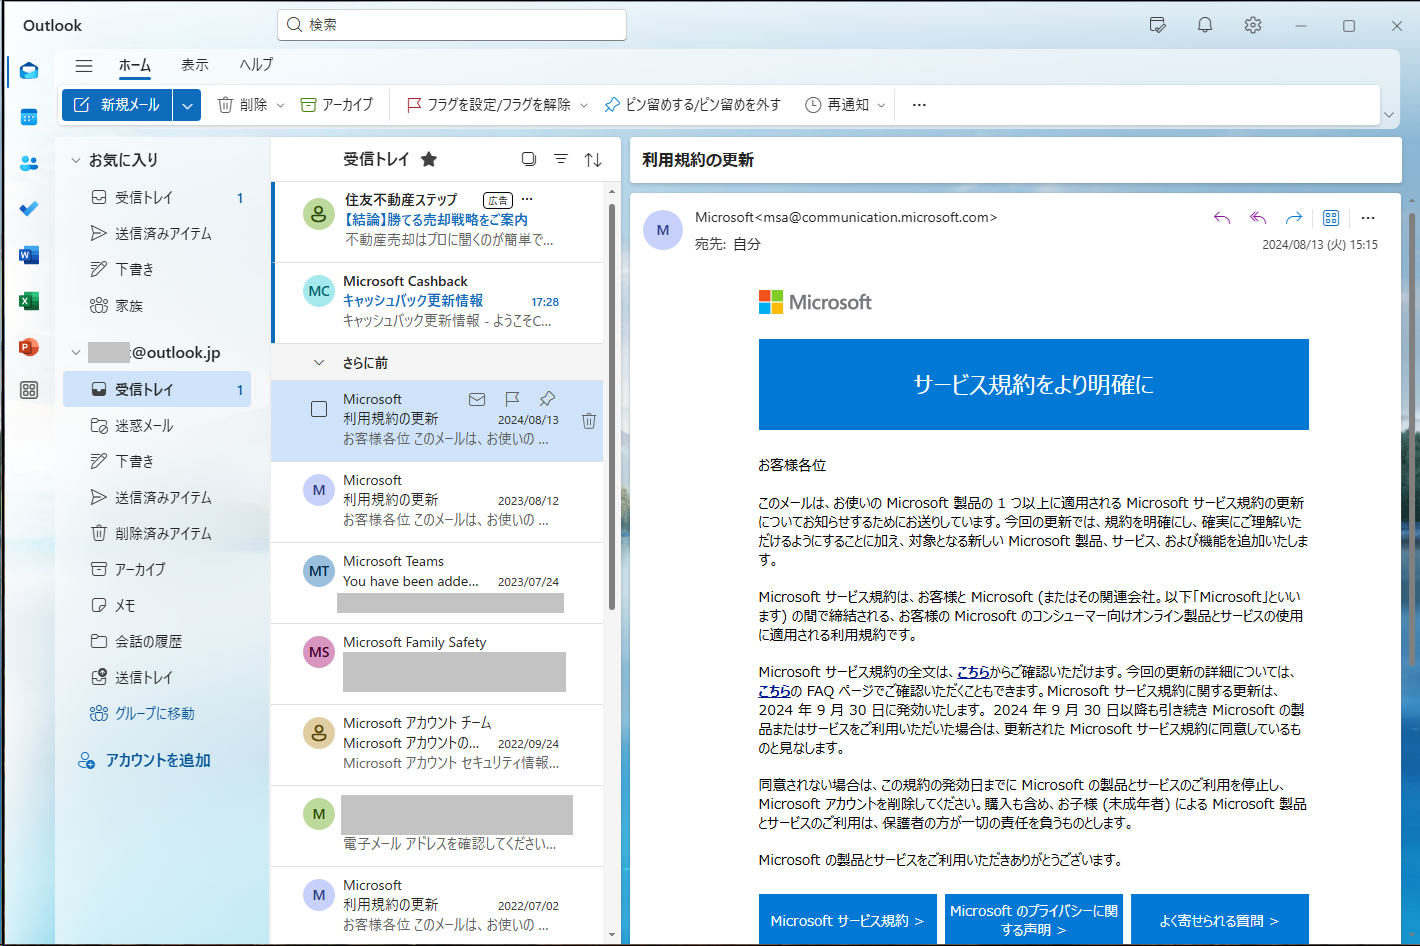Open the Microsoft Cashback email

[437, 301]
